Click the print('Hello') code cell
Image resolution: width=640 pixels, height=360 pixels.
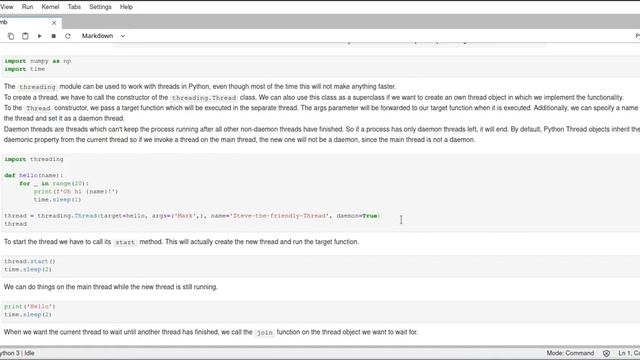[320, 311]
